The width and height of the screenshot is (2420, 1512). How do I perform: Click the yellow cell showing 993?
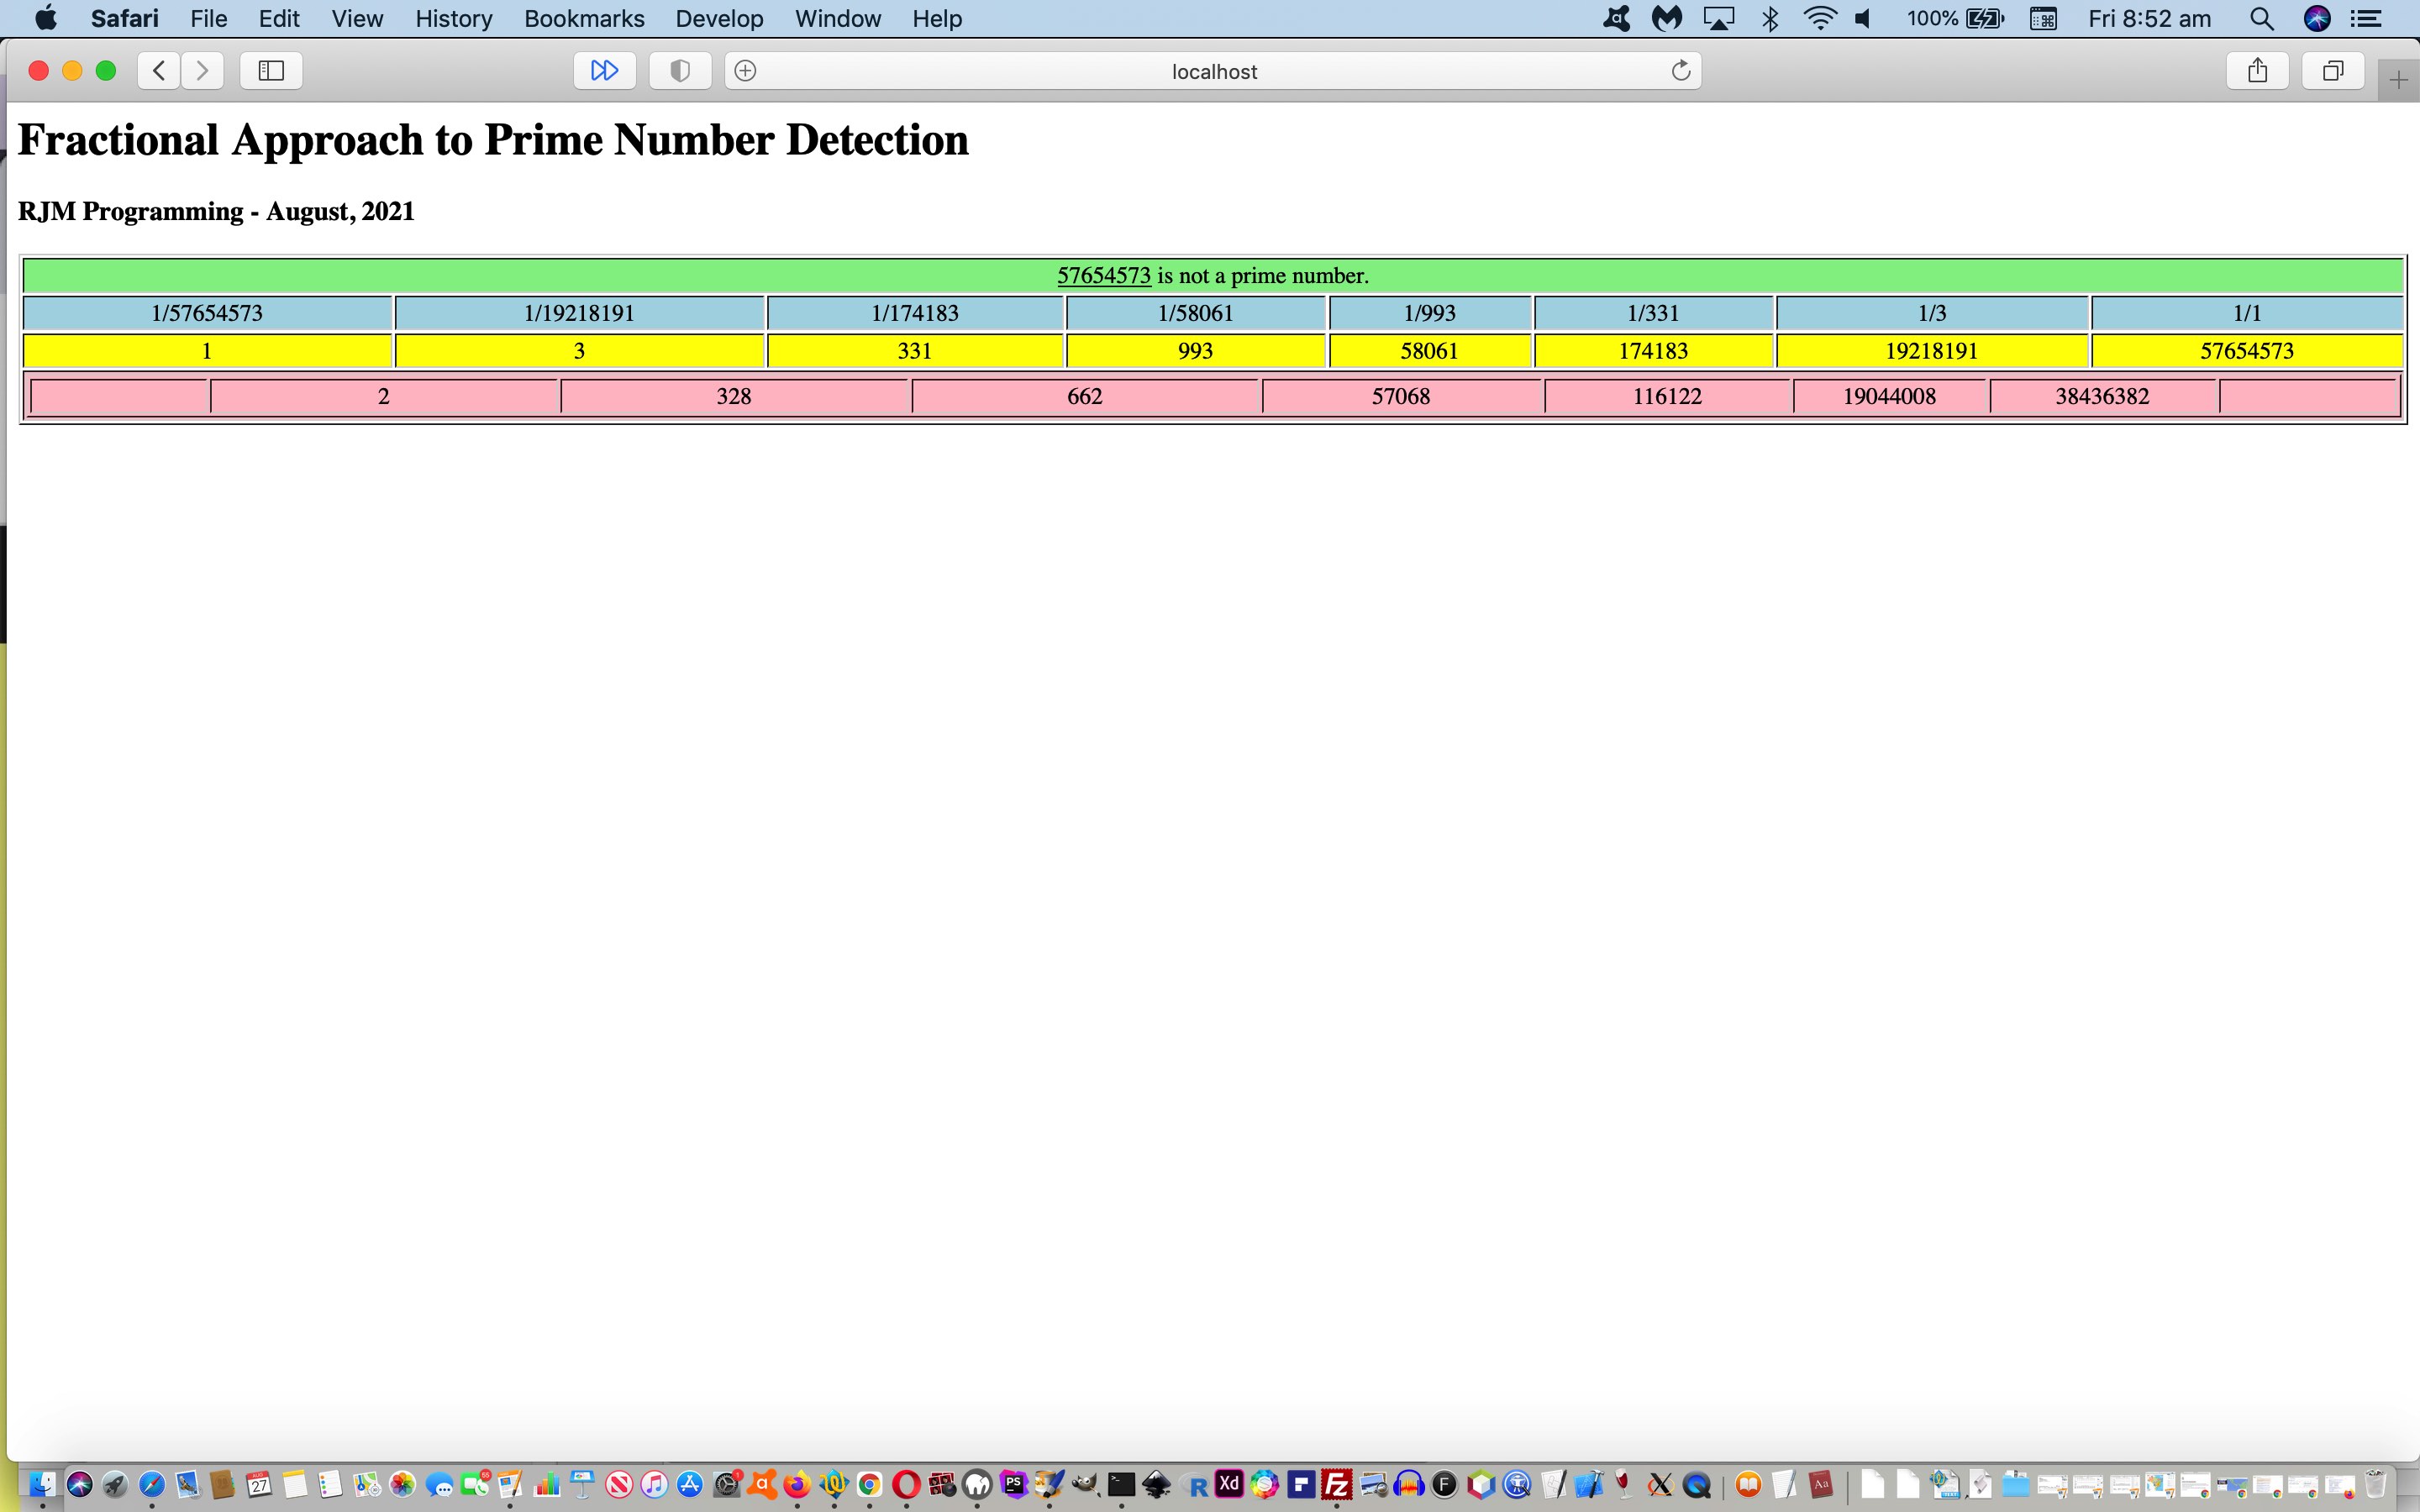click(x=1195, y=351)
